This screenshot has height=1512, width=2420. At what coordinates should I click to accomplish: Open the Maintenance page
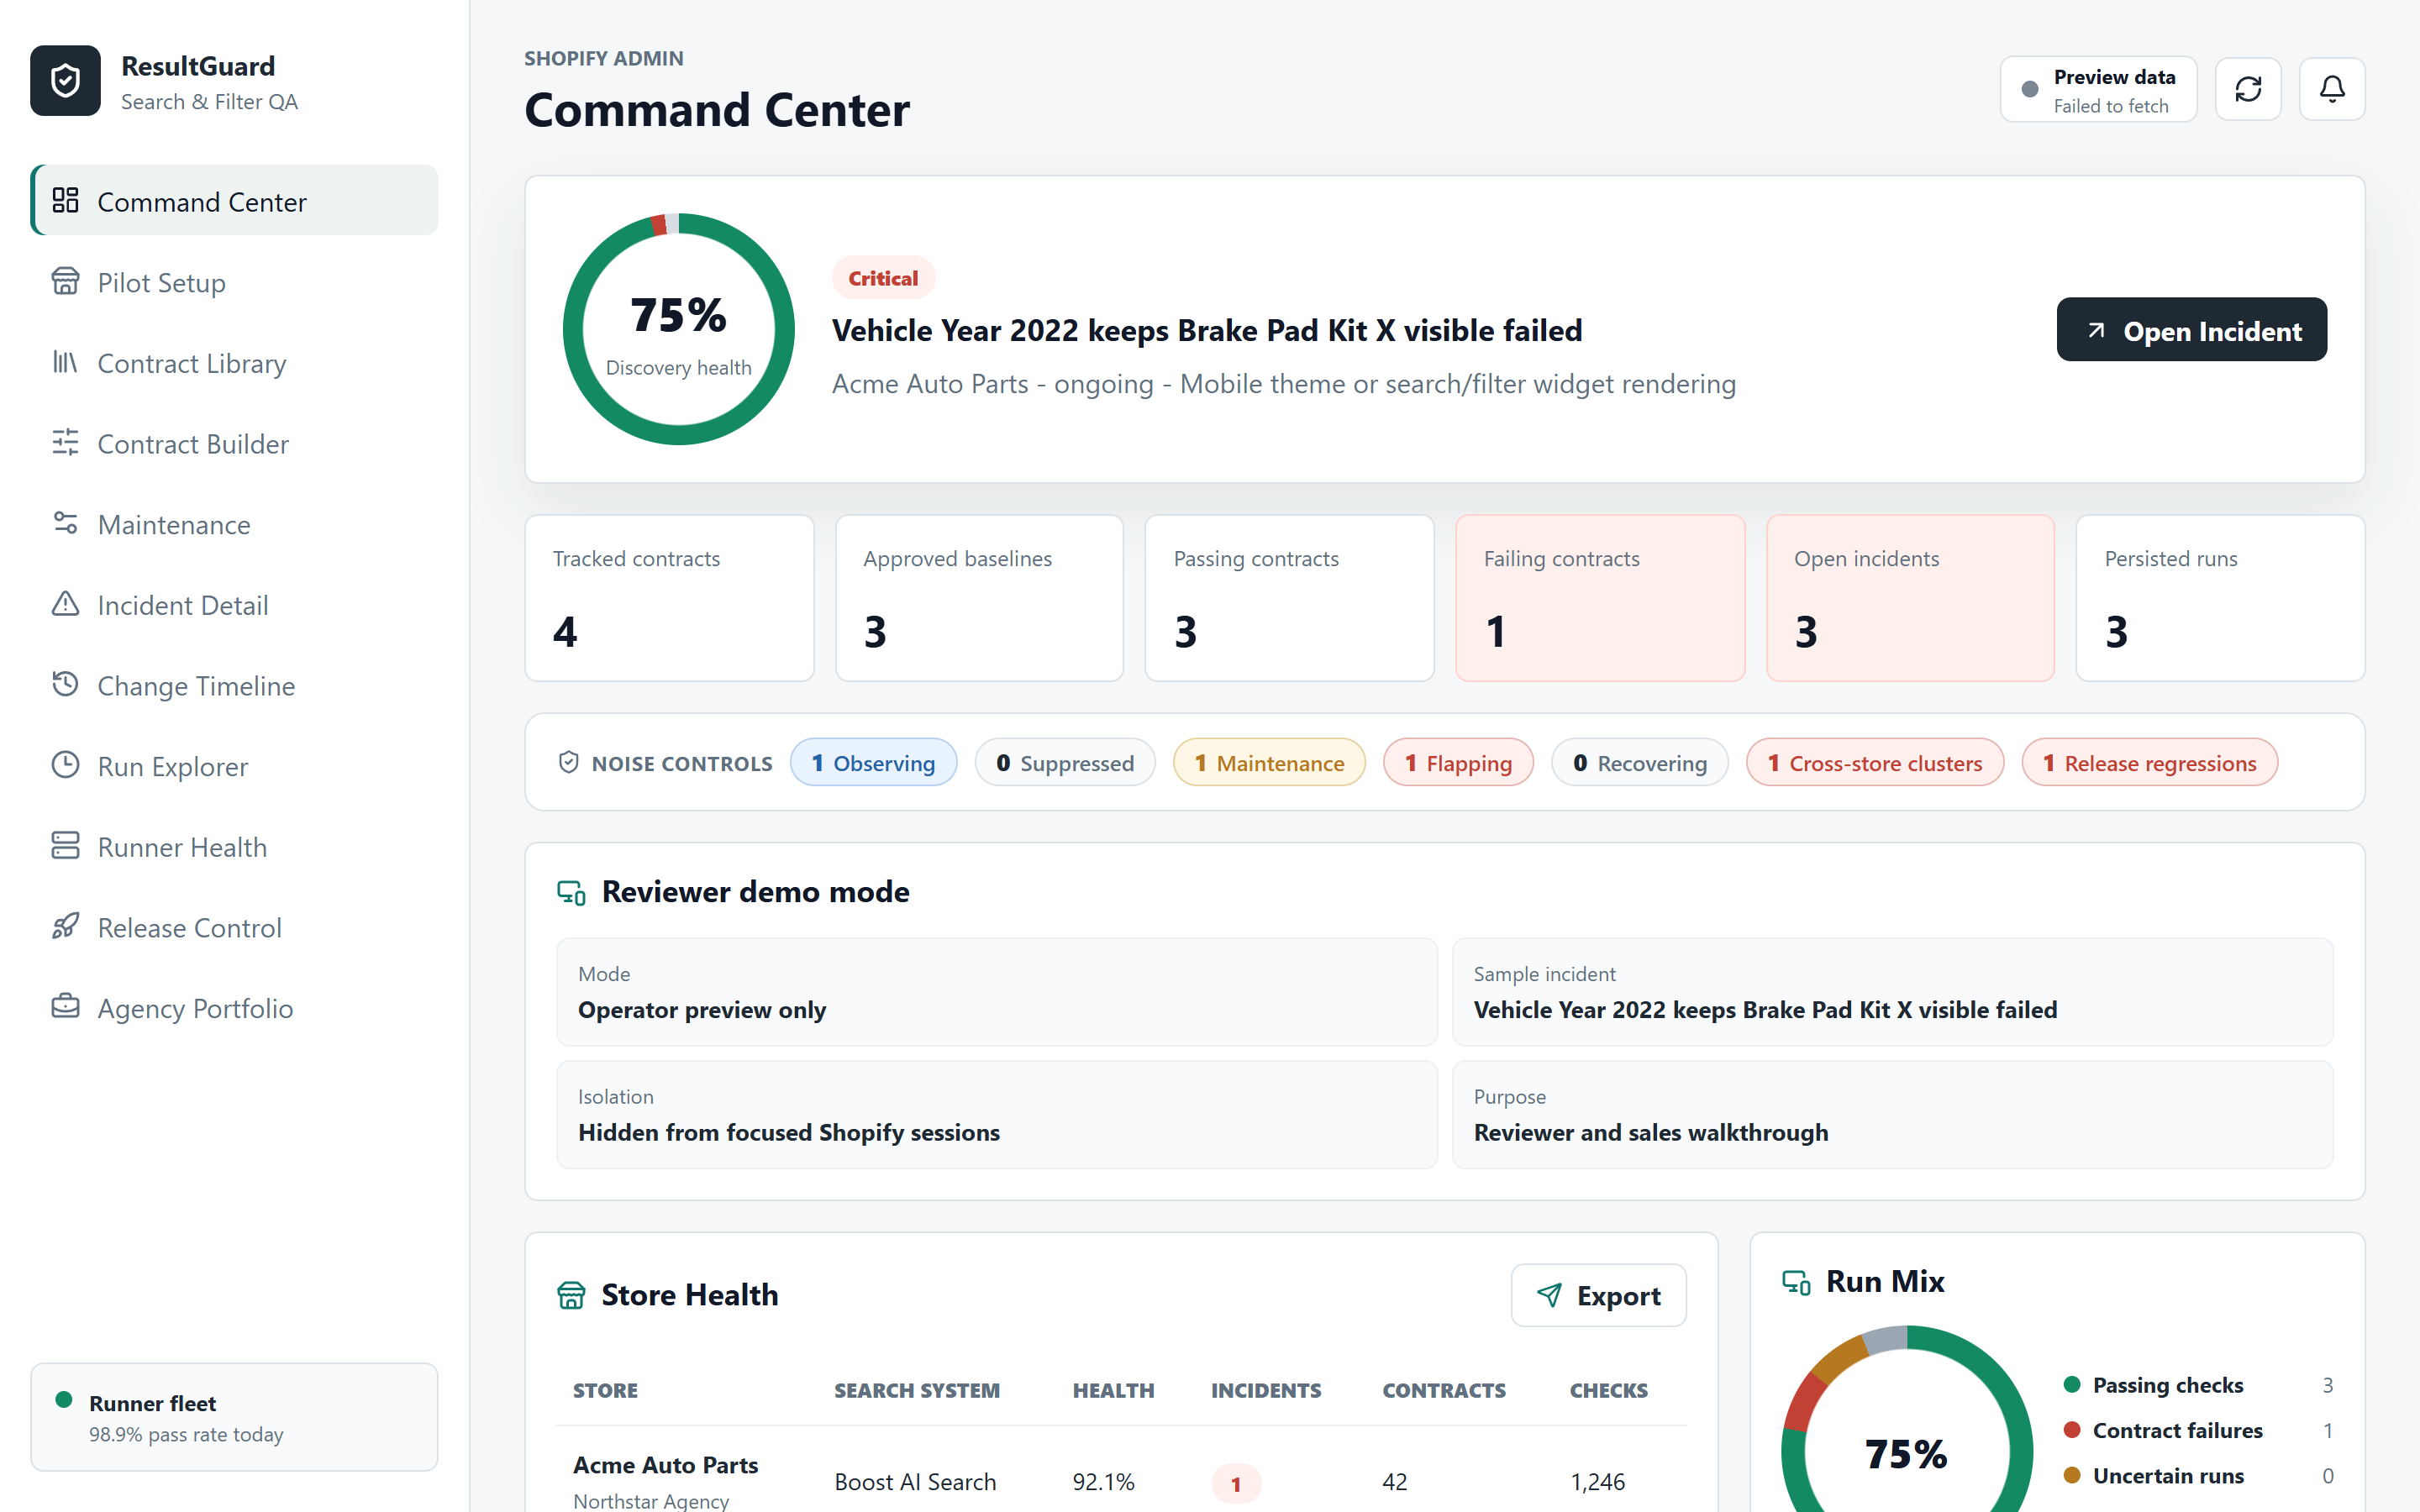[235, 524]
